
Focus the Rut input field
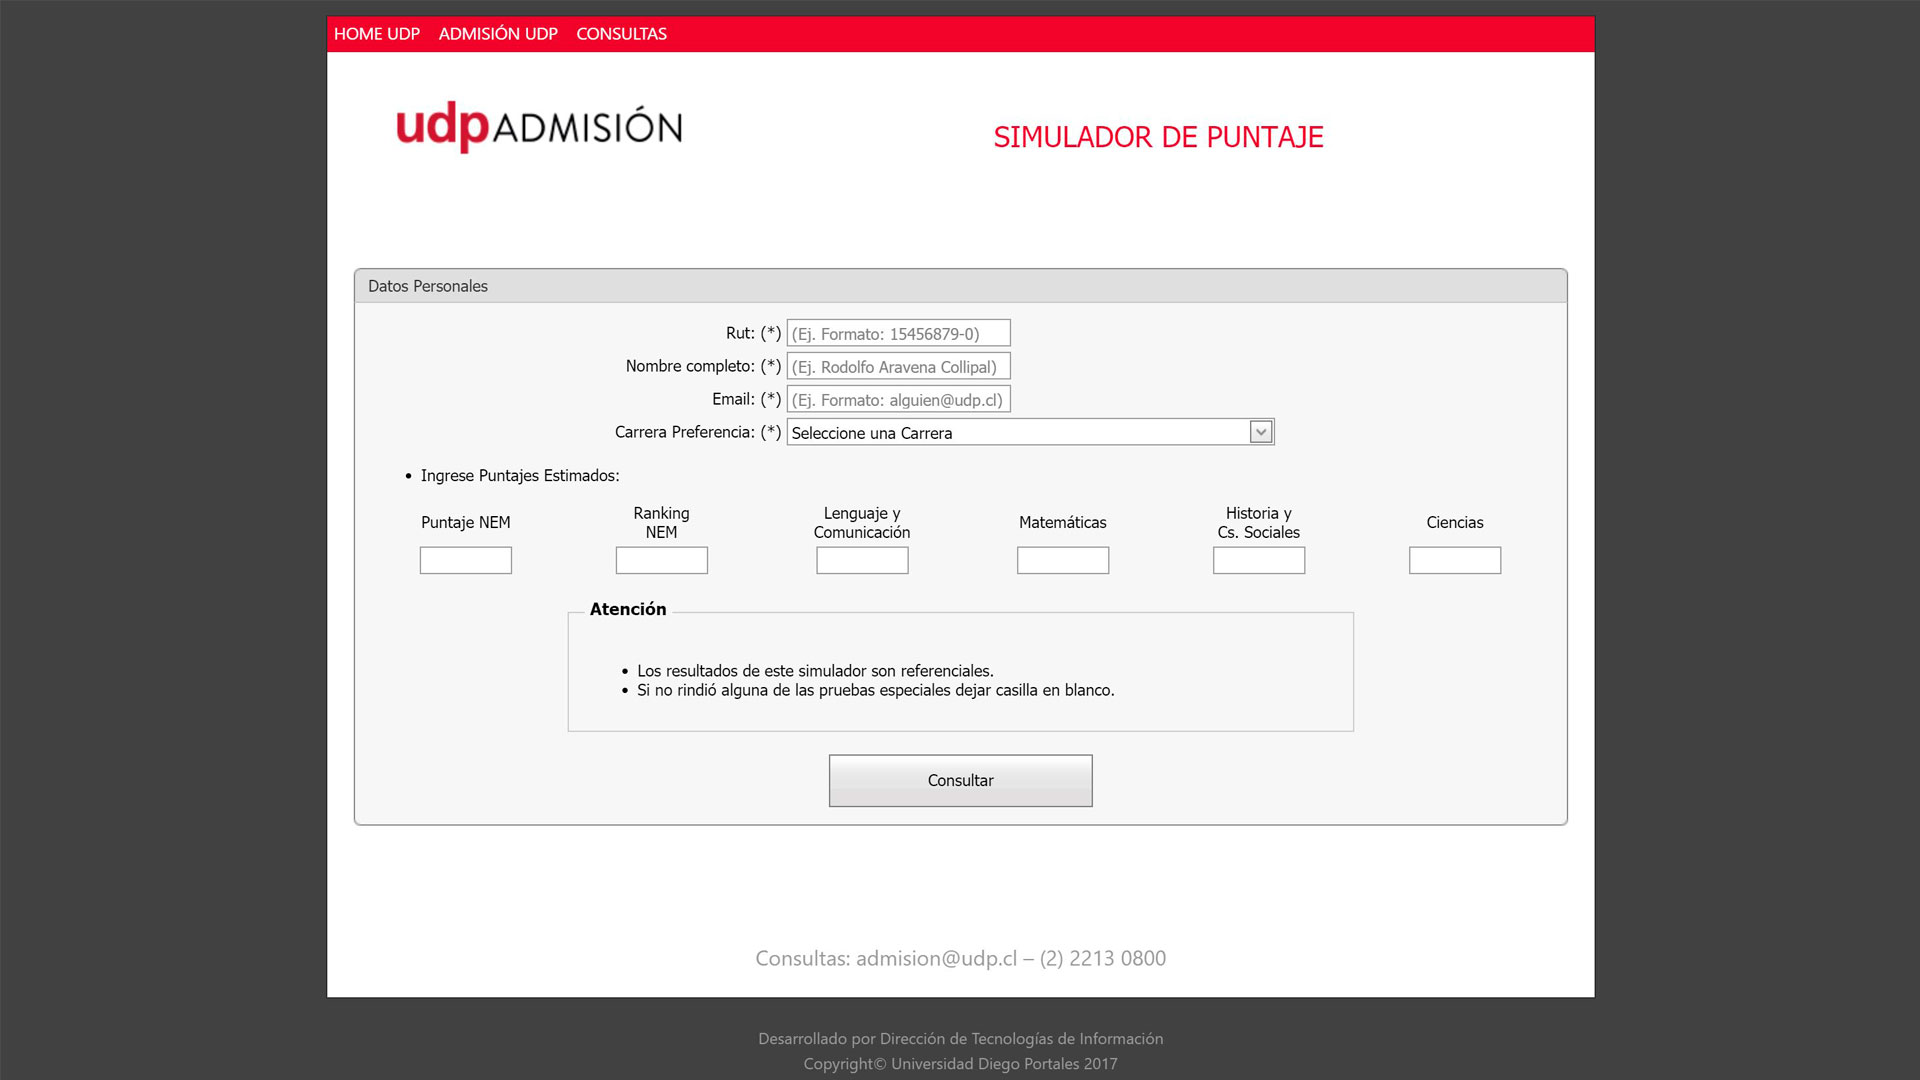898,333
